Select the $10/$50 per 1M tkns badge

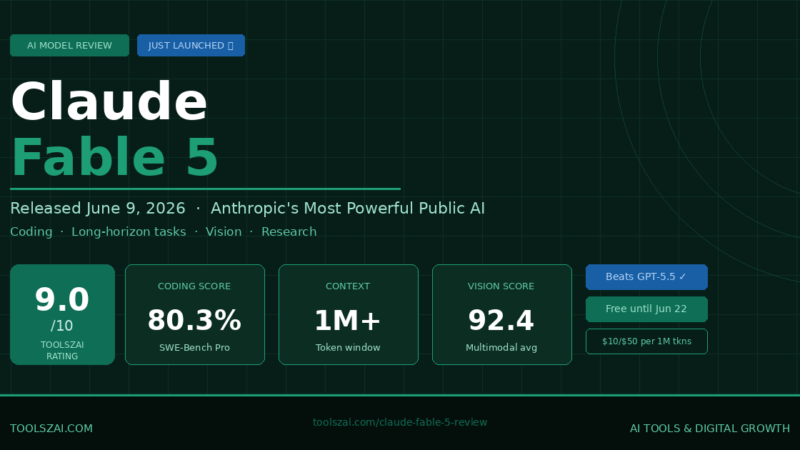click(x=646, y=341)
